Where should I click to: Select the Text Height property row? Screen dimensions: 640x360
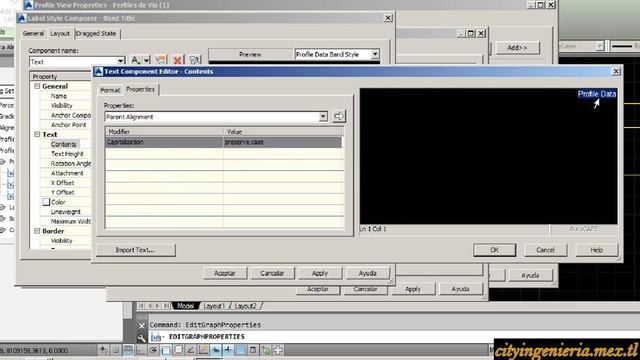[x=65, y=154]
